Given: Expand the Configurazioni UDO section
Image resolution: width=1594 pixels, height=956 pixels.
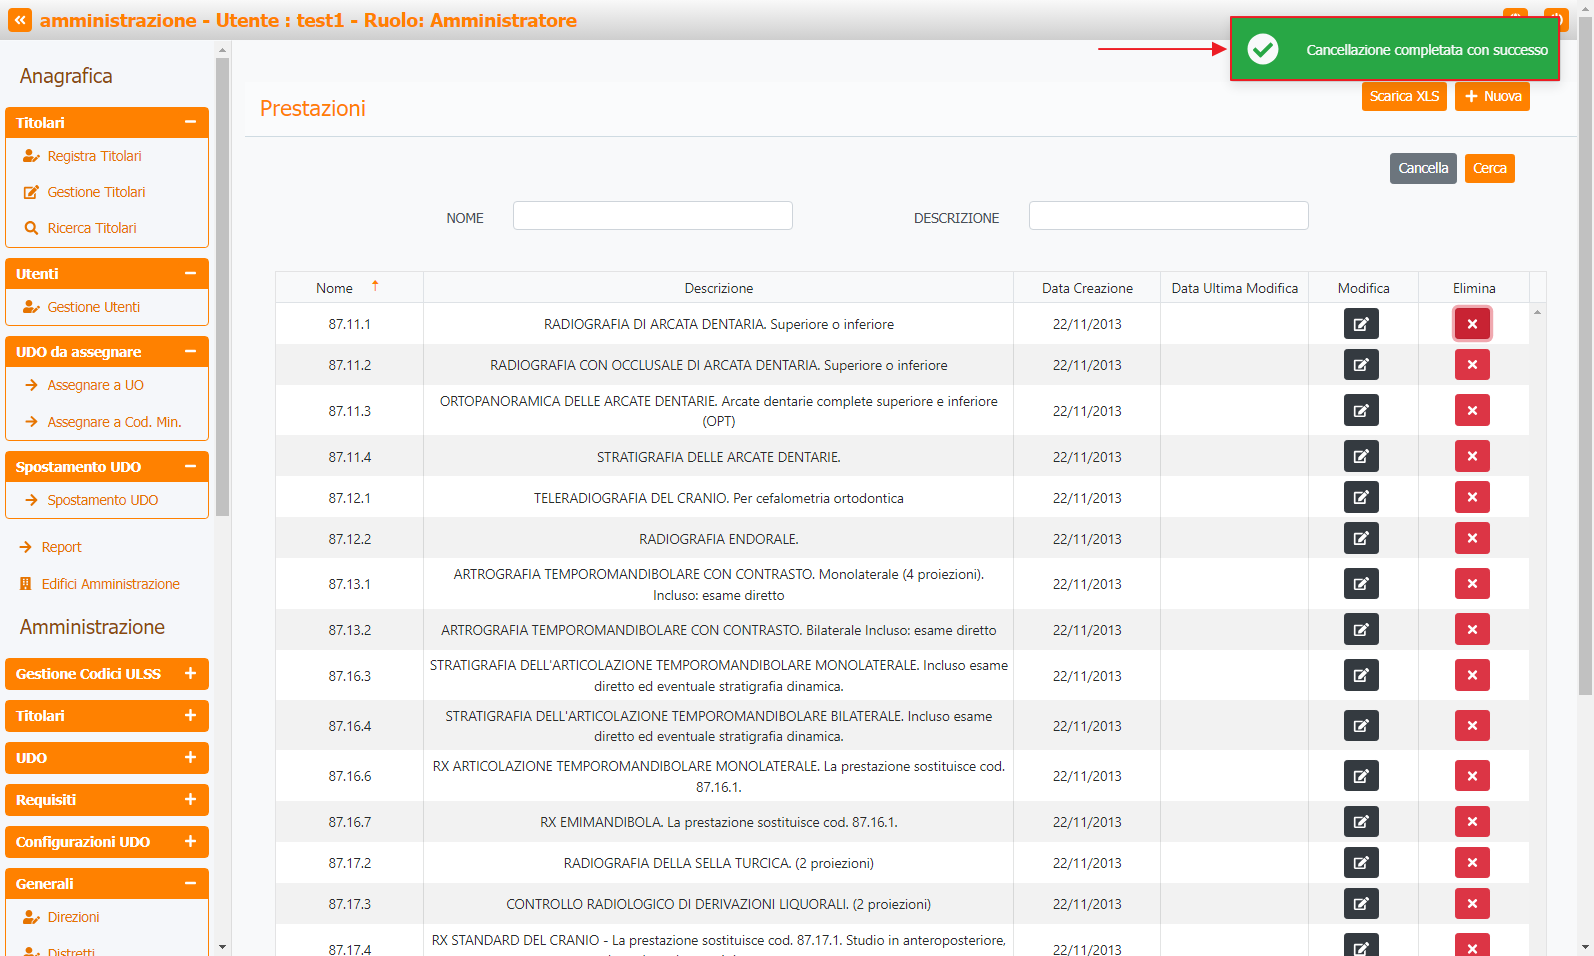Looking at the screenshot, I should coord(190,842).
